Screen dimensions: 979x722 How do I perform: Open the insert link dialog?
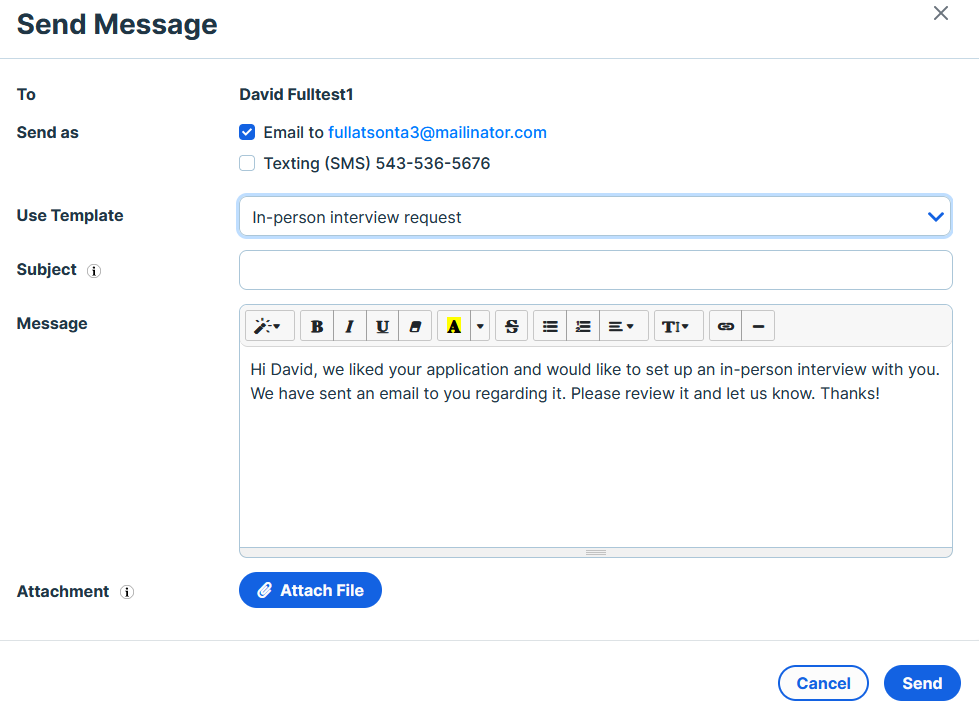(726, 326)
